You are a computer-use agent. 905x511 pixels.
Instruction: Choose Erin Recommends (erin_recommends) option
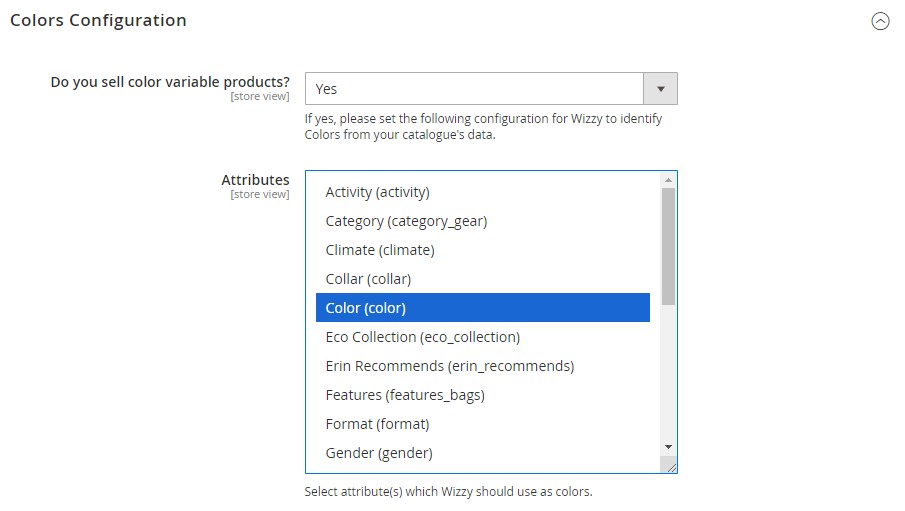pyautogui.click(x=449, y=366)
